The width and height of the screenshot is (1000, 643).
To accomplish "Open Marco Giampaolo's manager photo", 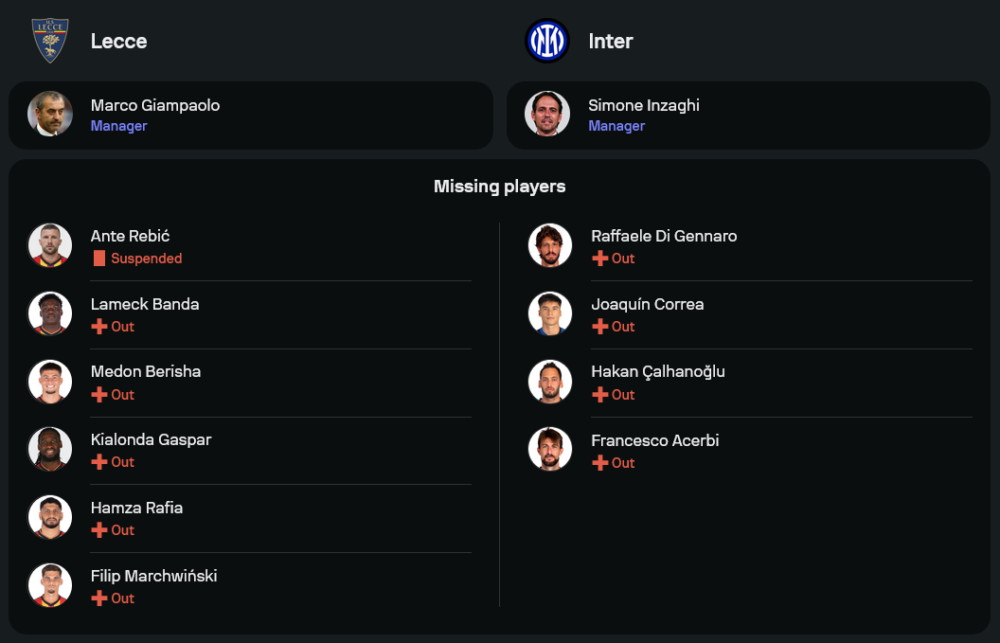I will coord(50,114).
